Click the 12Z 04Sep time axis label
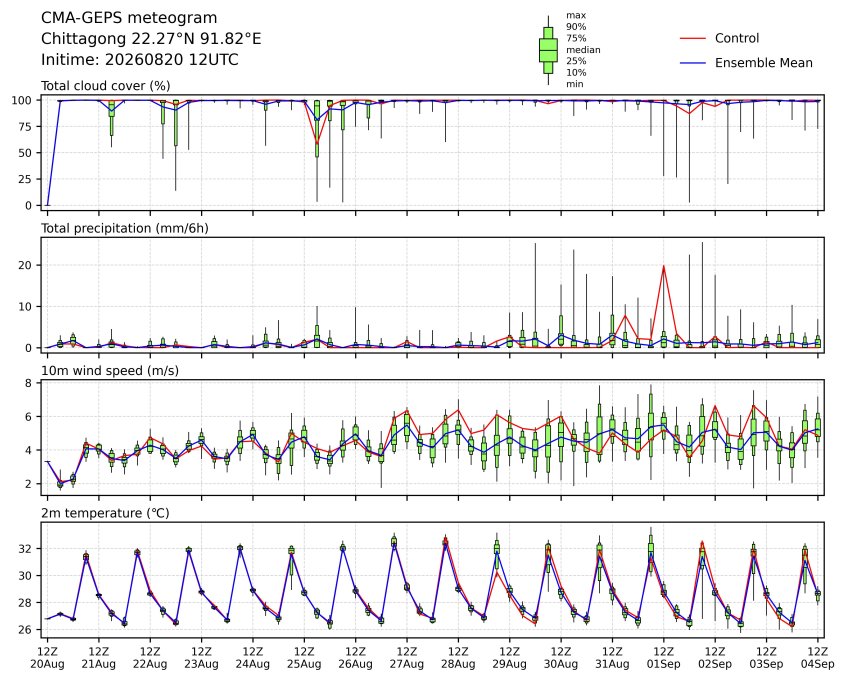 point(817,658)
